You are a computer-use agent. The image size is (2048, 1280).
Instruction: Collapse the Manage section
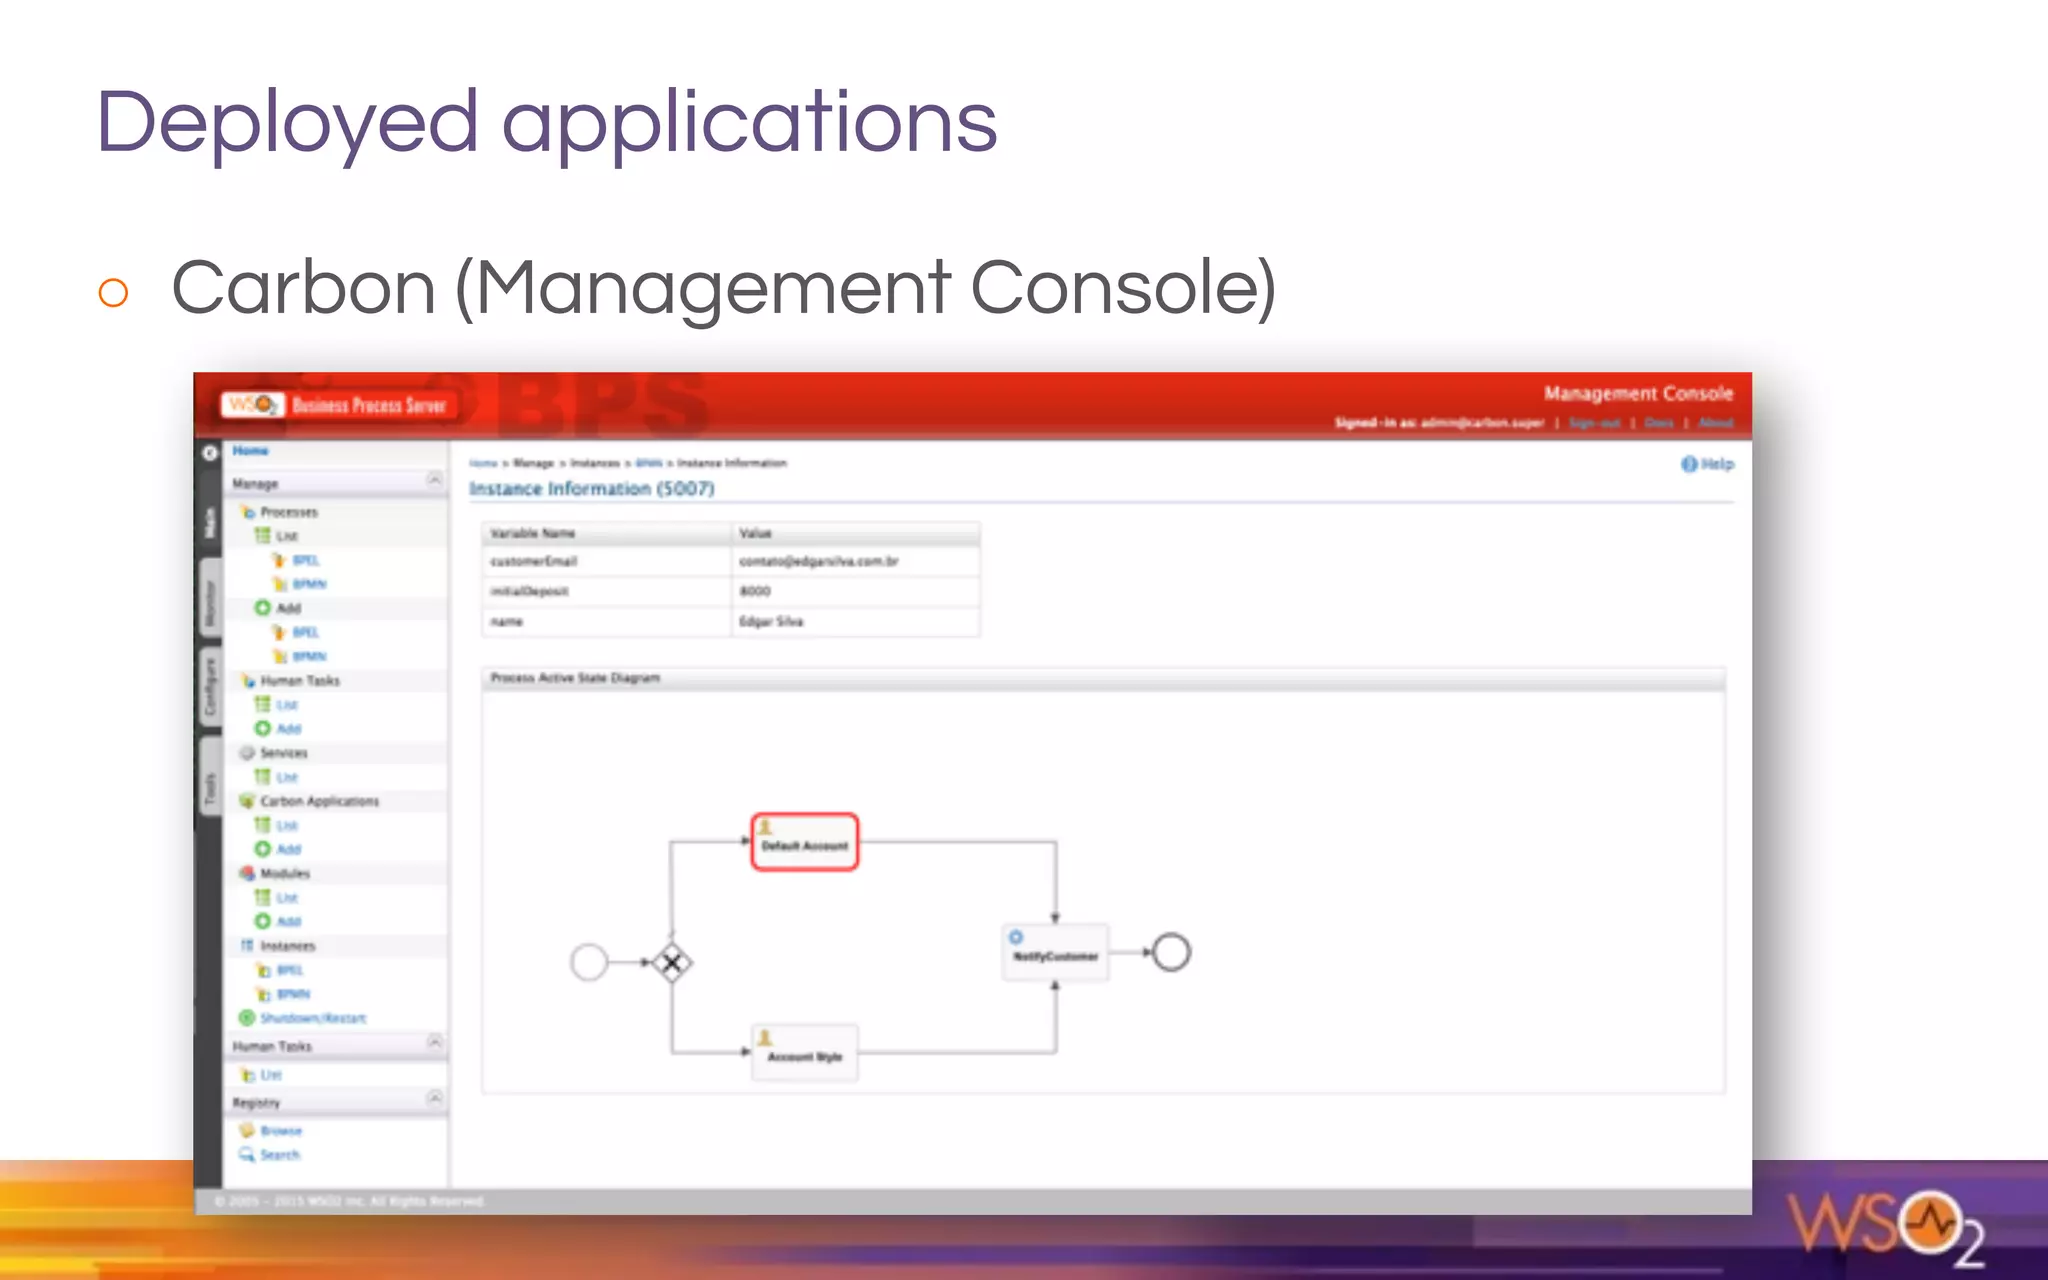tap(435, 480)
